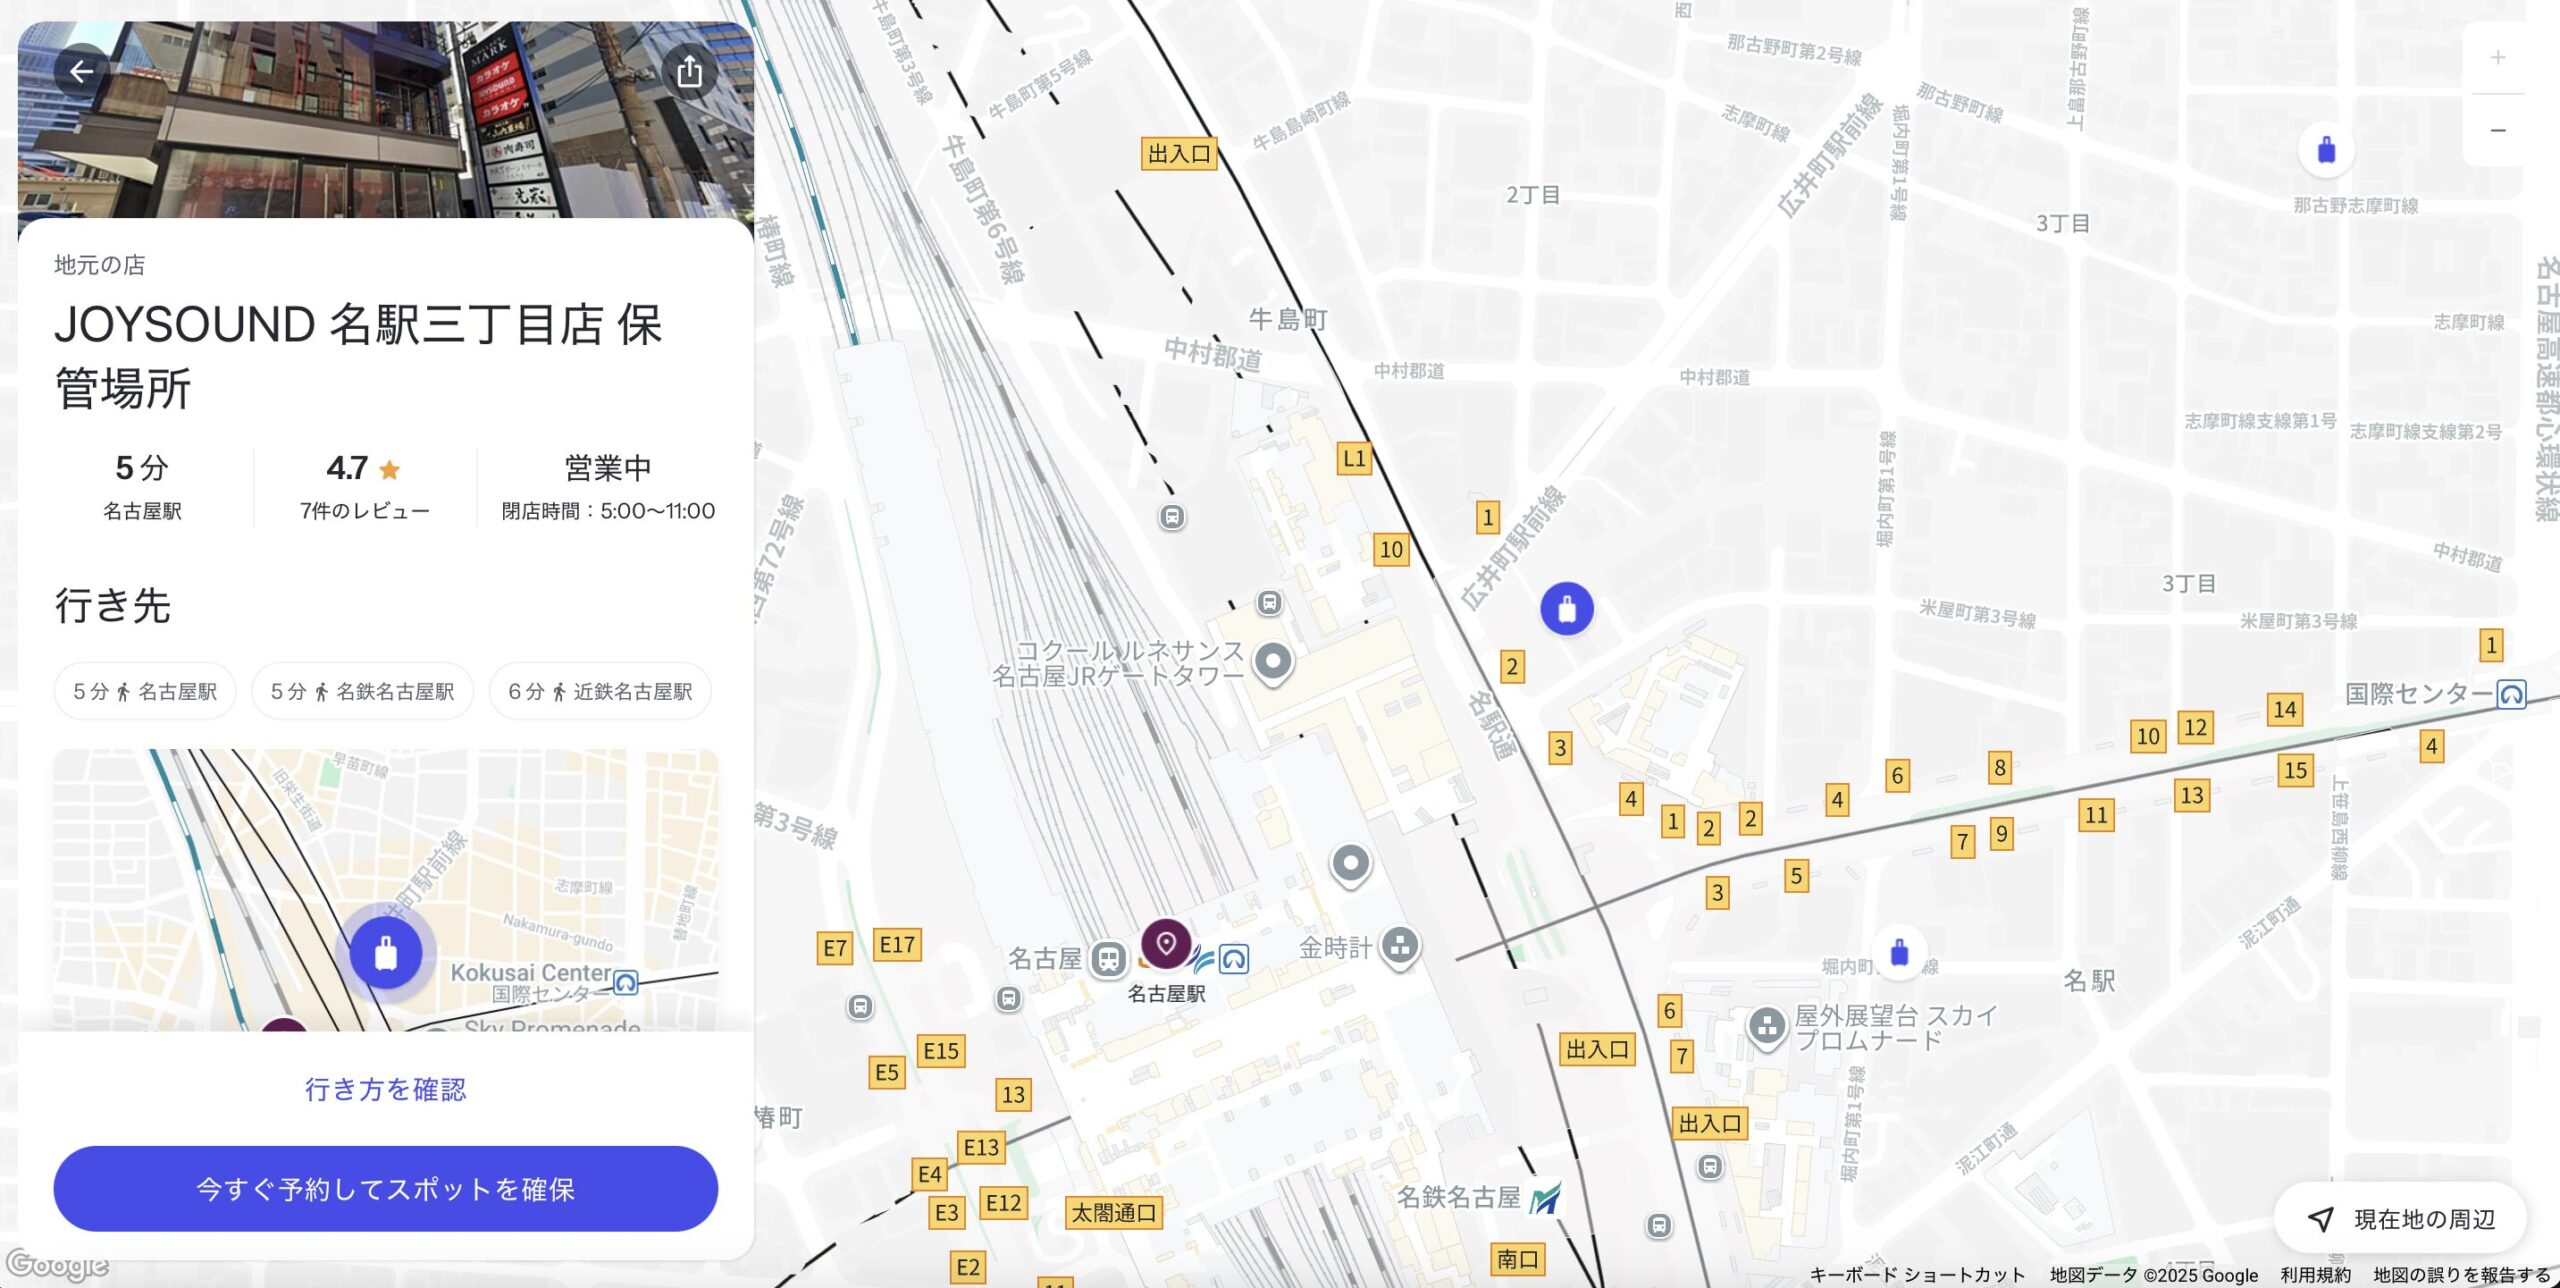The width and height of the screenshot is (2560, 1288).
Task: Click the 今すぐ予約してスポットを確保 button
Action: click(386, 1189)
